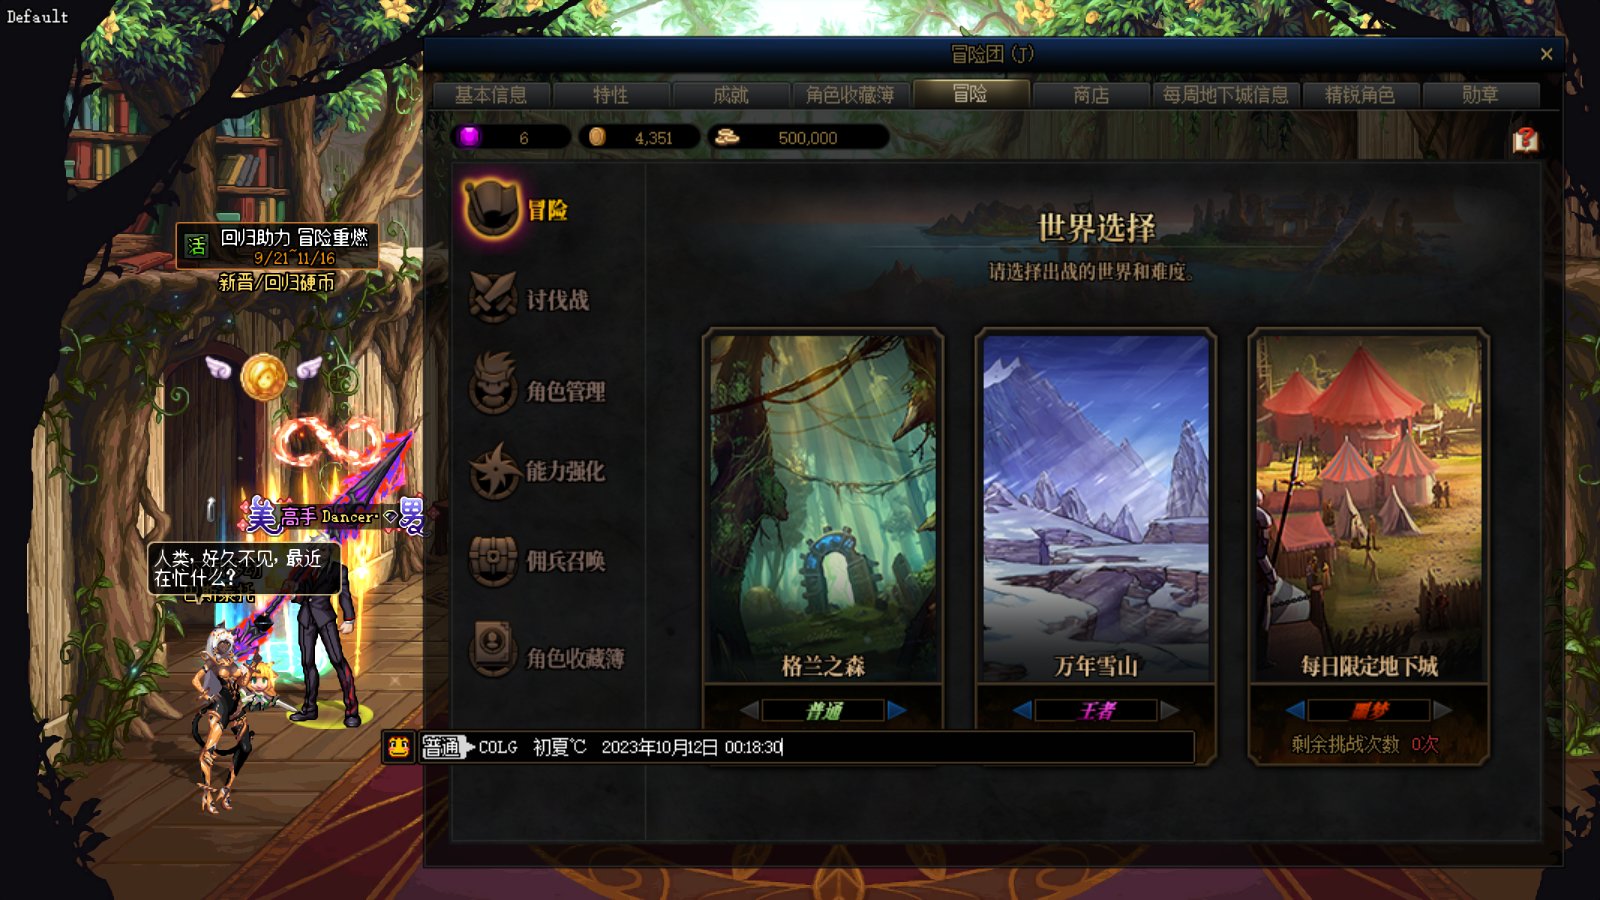Open 能力强化 ability enhancement icon

[x=494, y=470]
